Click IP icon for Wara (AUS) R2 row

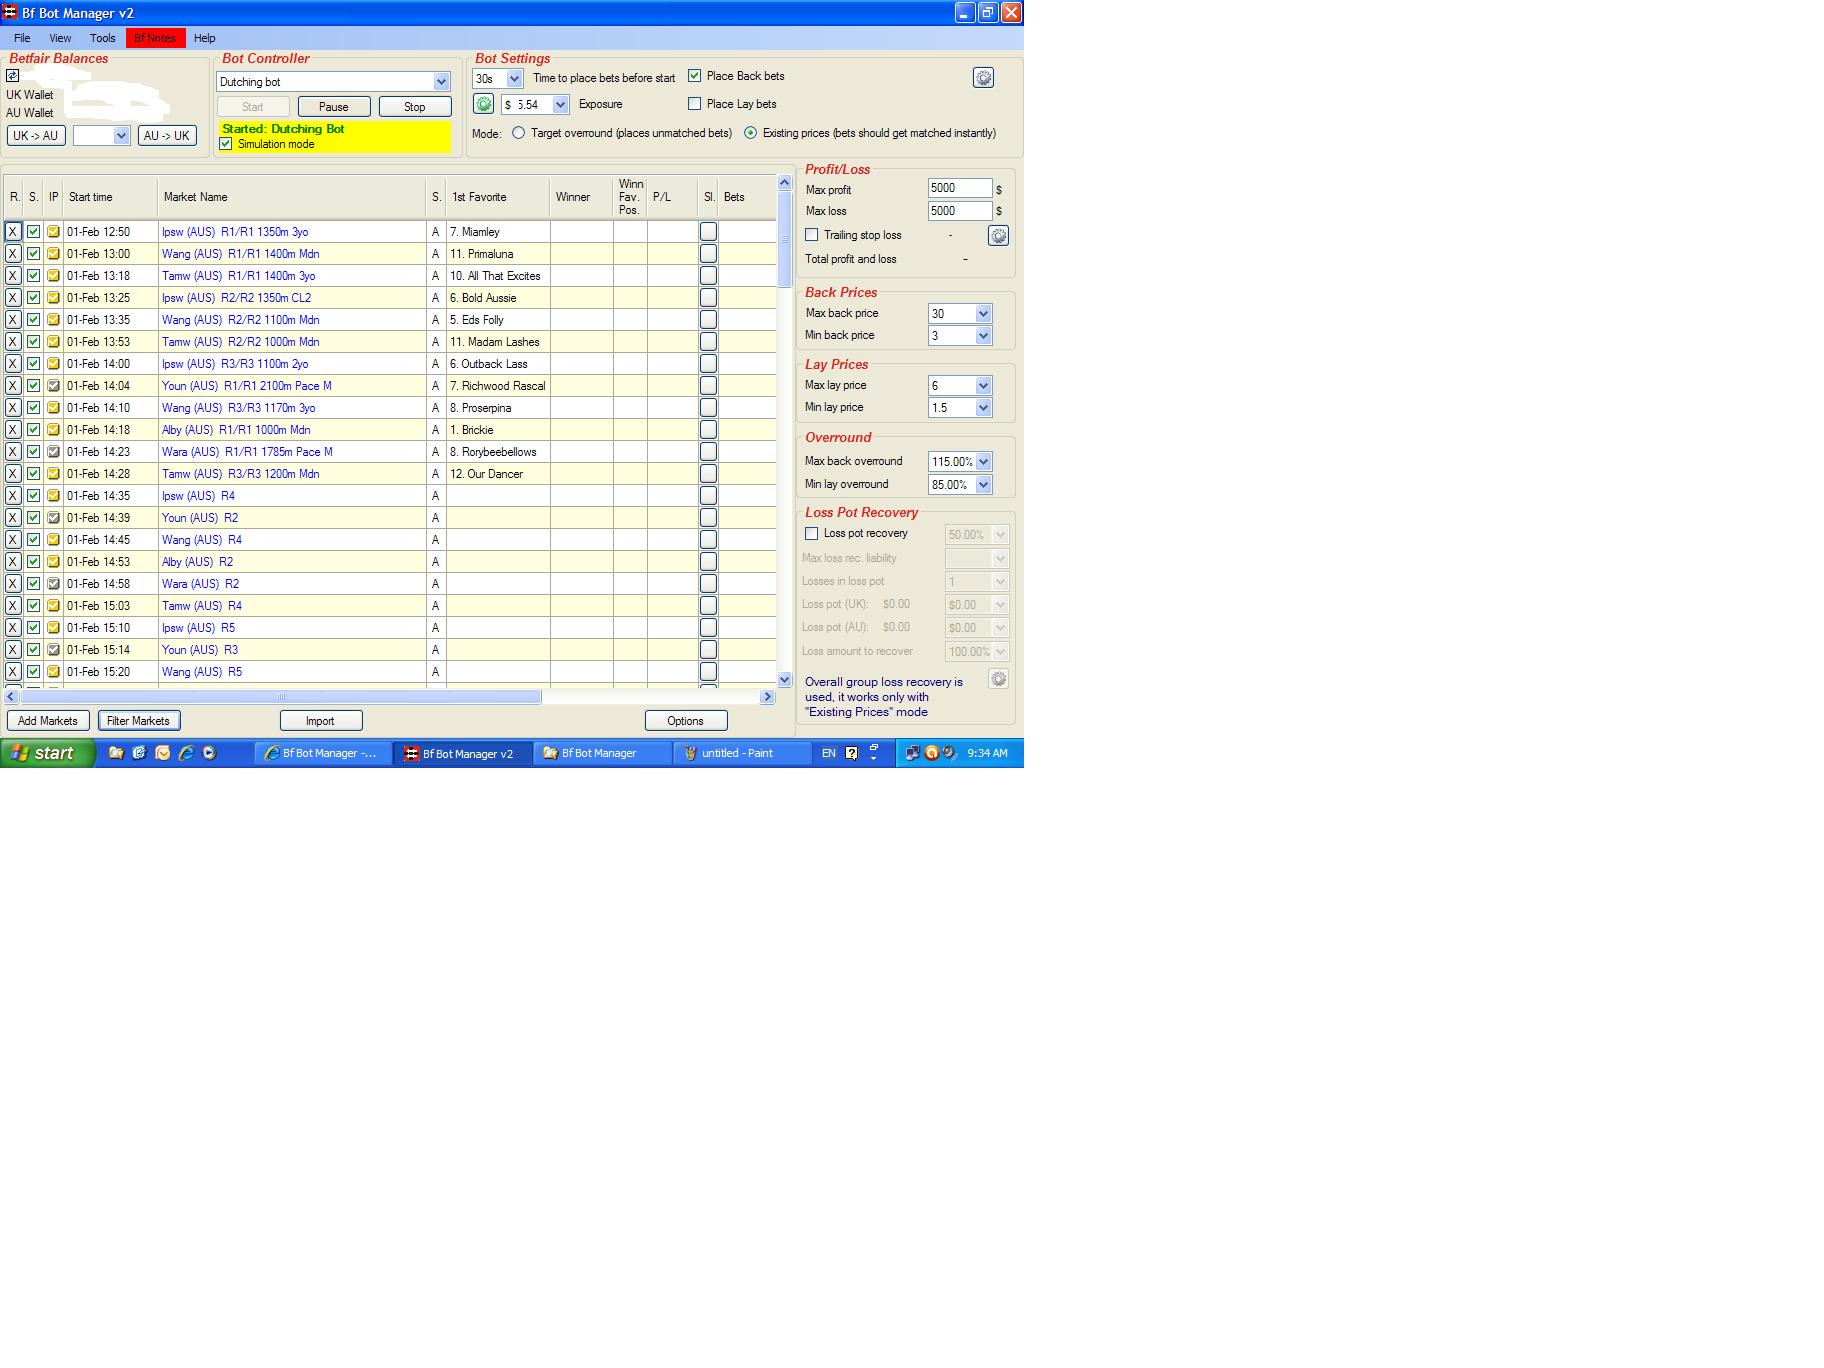coord(53,584)
